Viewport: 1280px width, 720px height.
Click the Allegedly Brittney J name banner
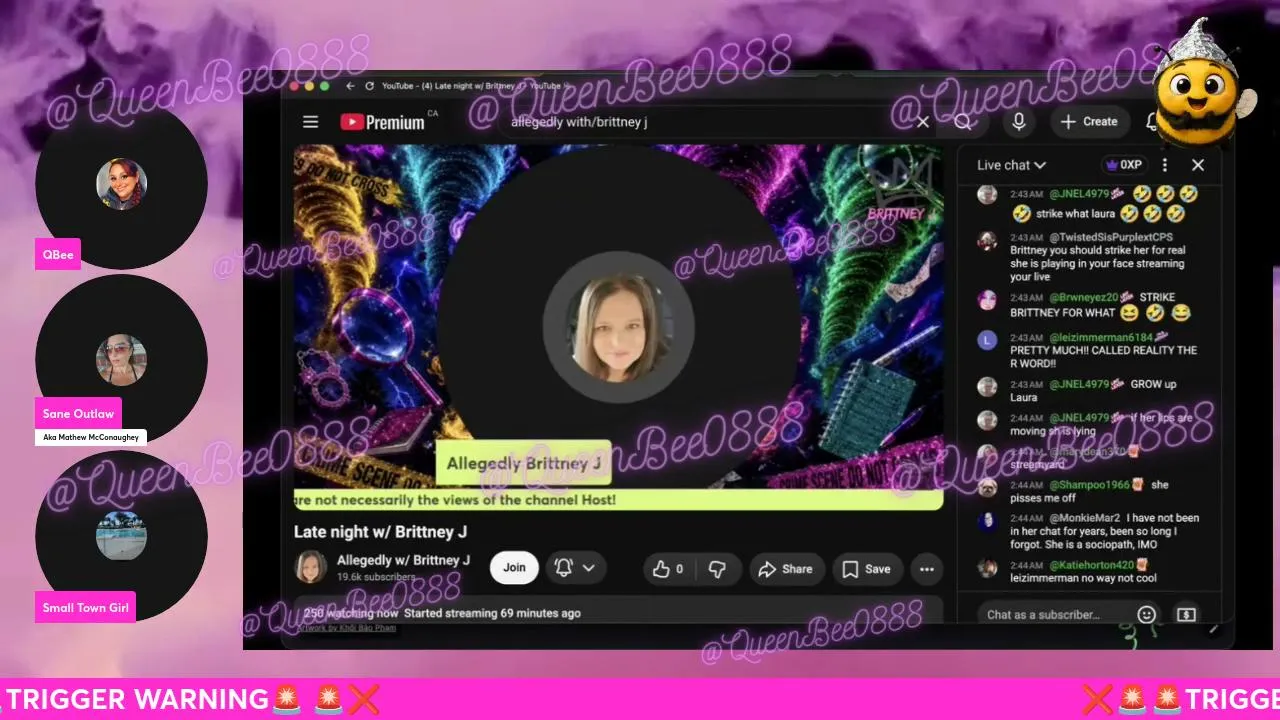[523, 464]
